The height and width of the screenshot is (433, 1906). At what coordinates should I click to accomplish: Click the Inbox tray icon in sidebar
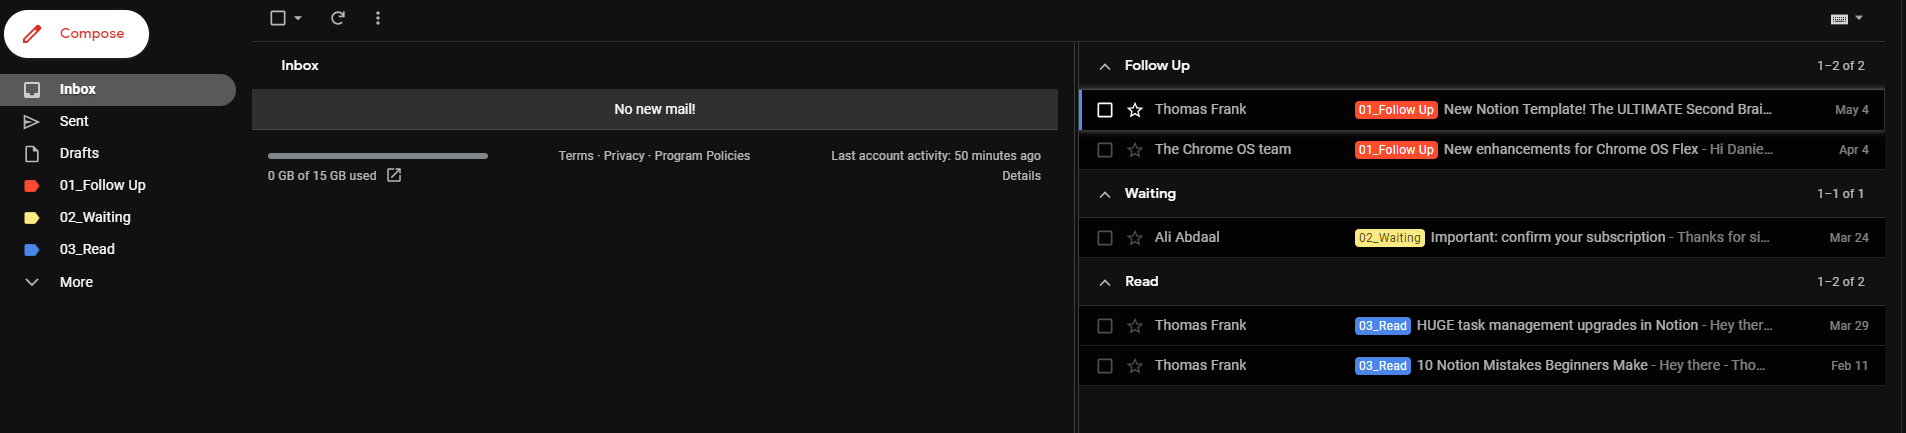(x=32, y=90)
